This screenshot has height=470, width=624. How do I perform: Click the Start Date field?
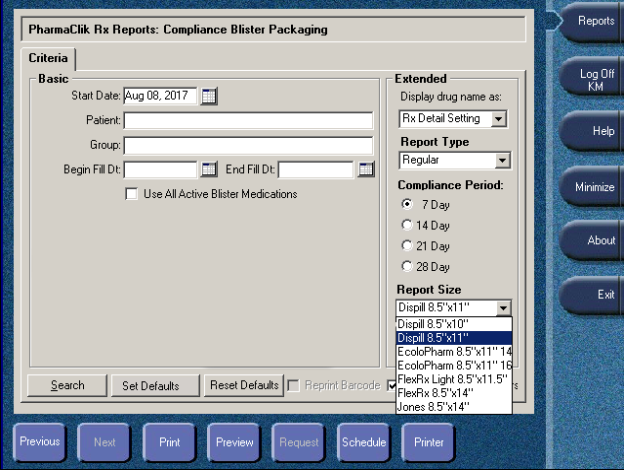point(160,96)
